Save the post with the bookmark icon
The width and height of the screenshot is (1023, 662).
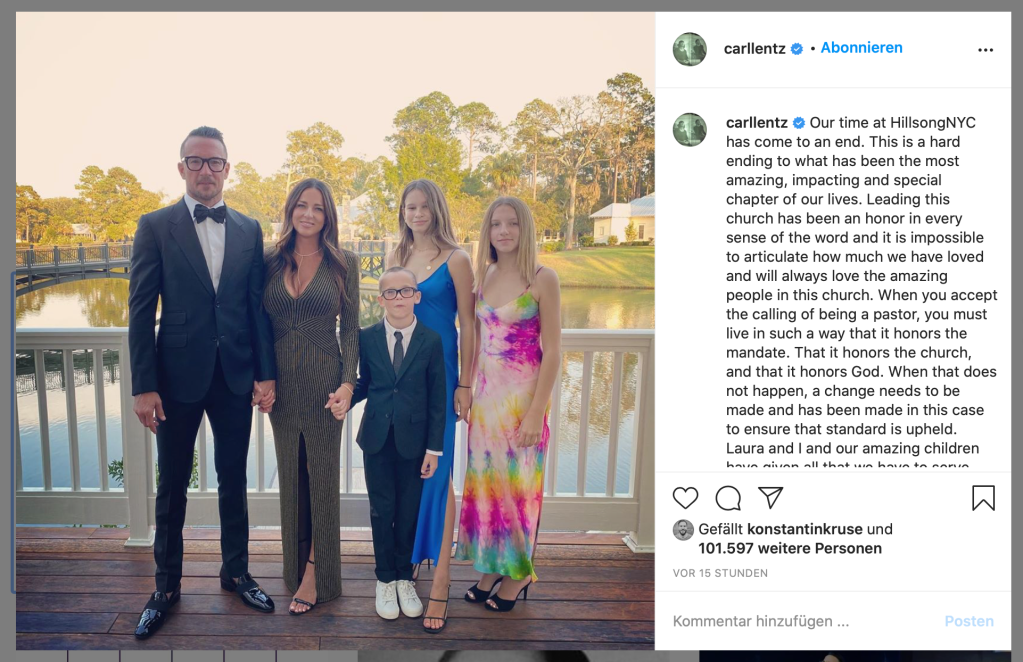click(x=983, y=498)
